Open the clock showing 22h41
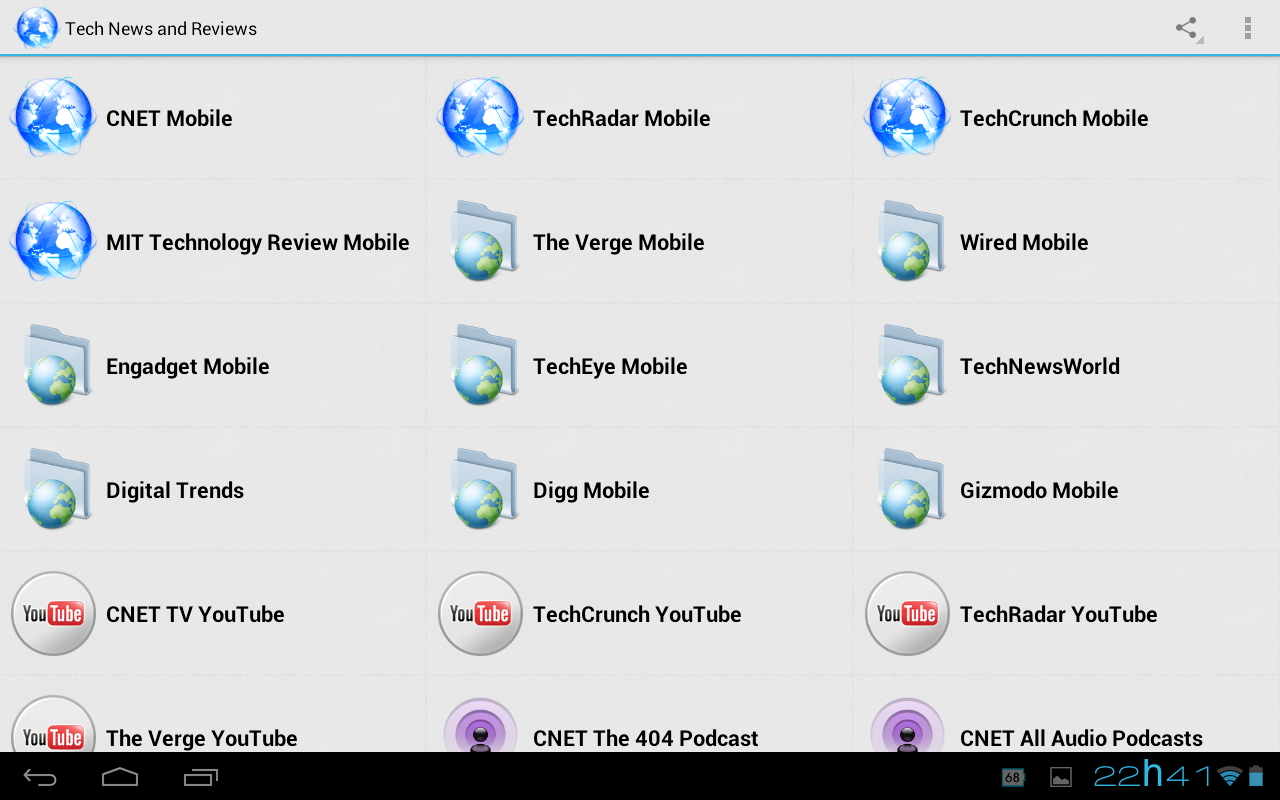Viewport: 1280px width, 800px height. click(x=1152, y=775)
